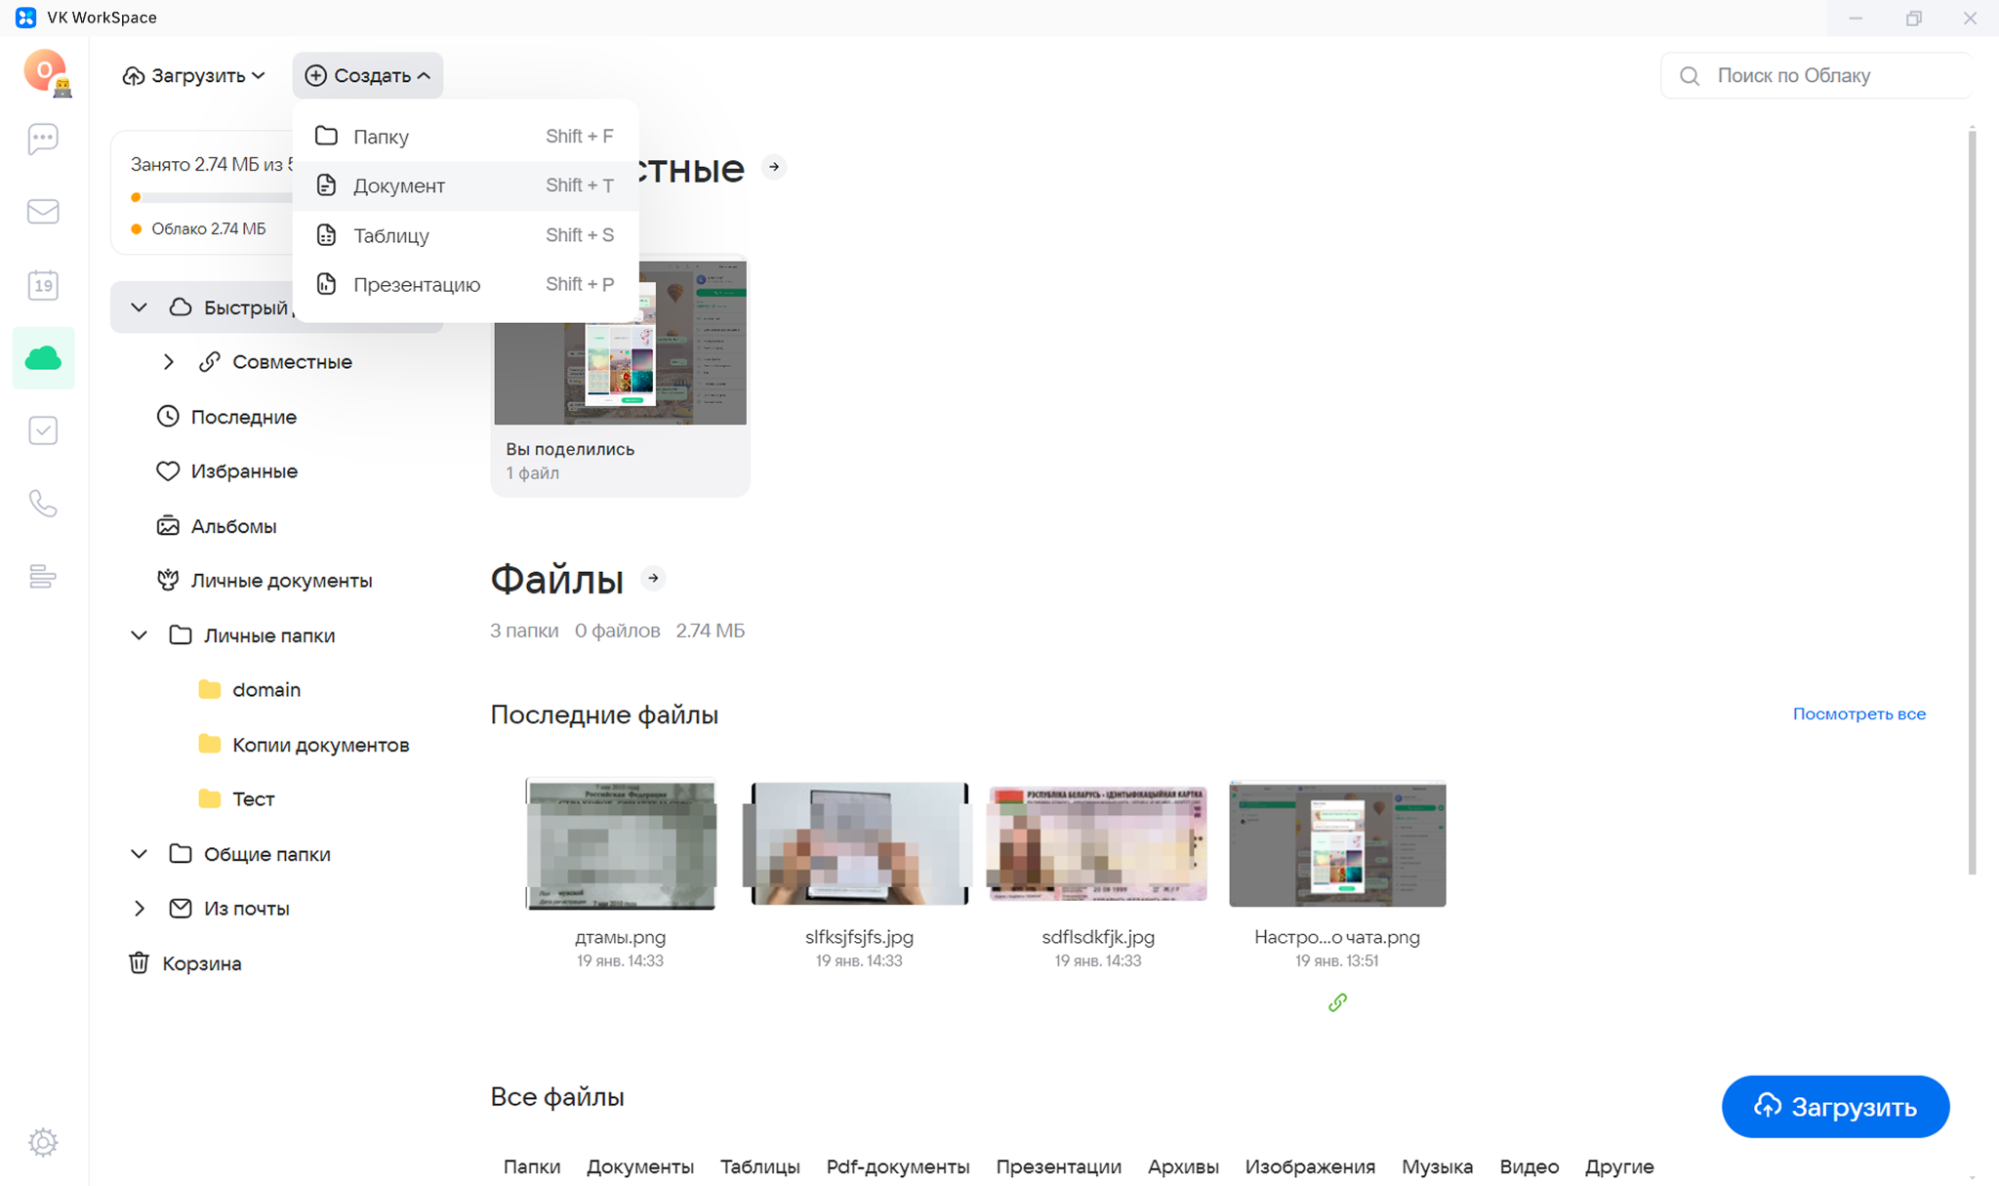Open the Settings gear icon
Image resolution: width=1999 pixels, height=1186 pixels.
43,1142
